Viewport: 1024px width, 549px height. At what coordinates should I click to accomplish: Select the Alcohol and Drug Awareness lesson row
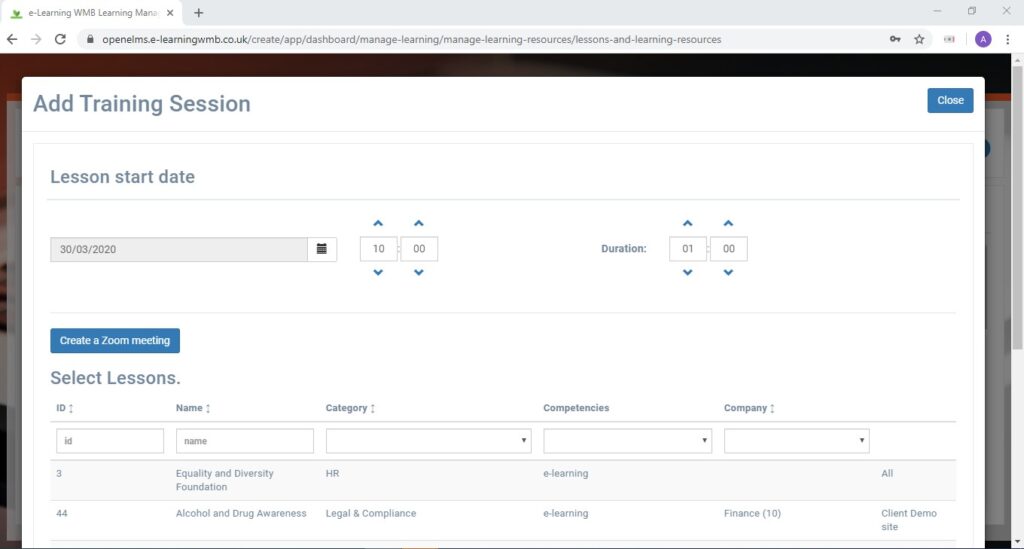pyautogui.click(x=503, y=520)
